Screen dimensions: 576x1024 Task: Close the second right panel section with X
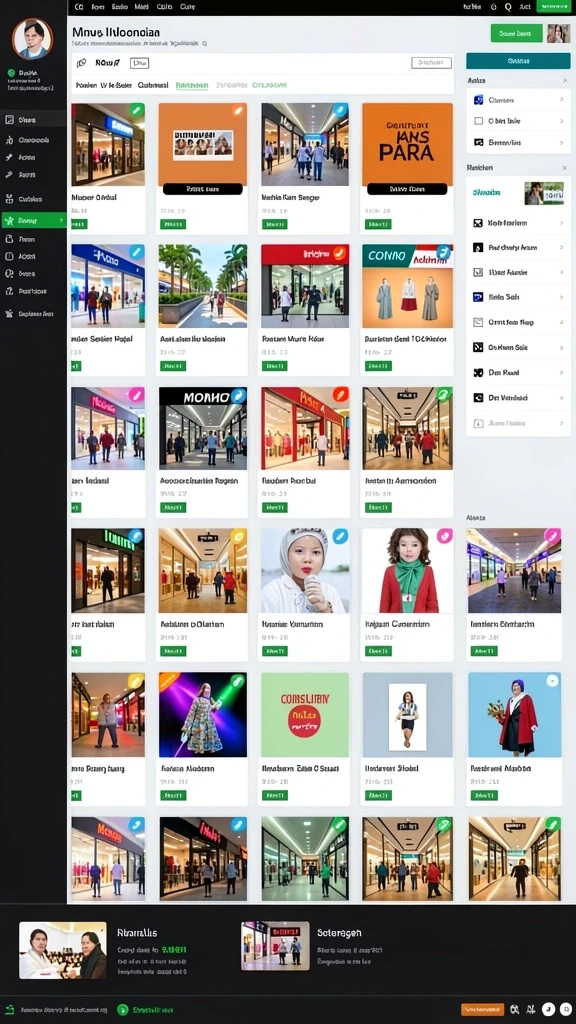click(564, 168)
